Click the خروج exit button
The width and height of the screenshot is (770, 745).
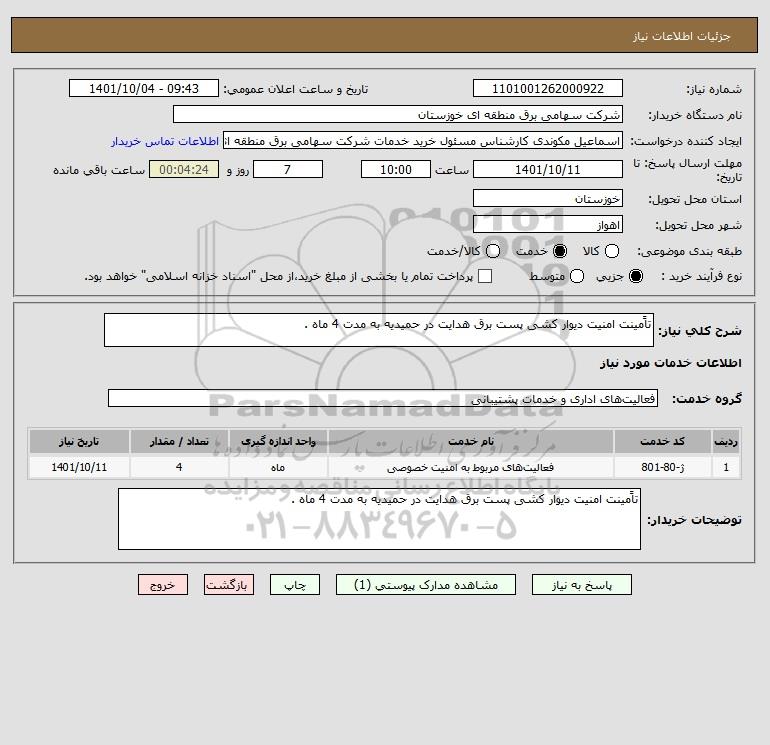tap(163, 585)
